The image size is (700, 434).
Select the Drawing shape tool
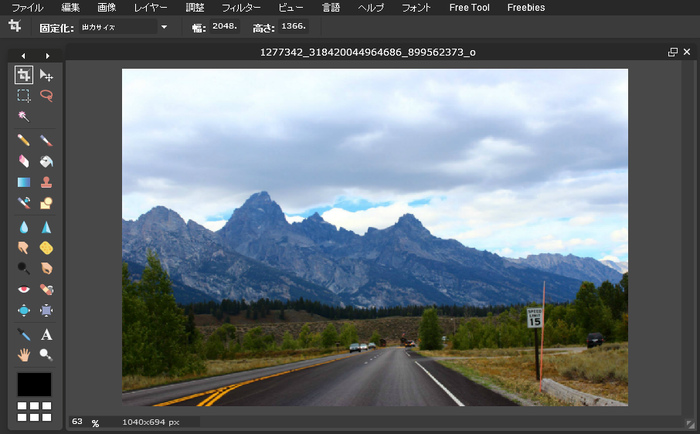pos(46,203)
